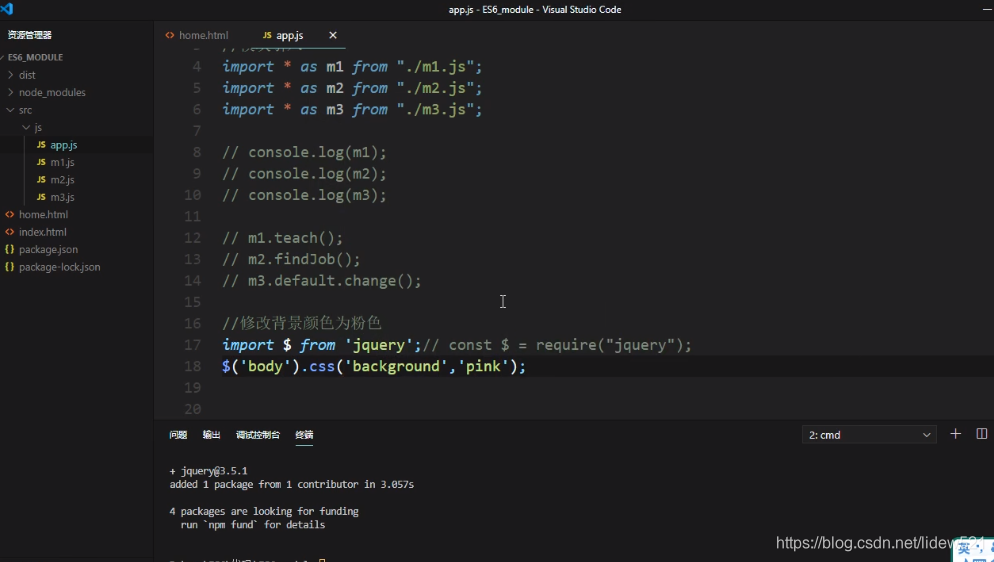Open m3.js in the explorer tree
The width and height of the screenshot is (994, 562).
tap(62, 197)
